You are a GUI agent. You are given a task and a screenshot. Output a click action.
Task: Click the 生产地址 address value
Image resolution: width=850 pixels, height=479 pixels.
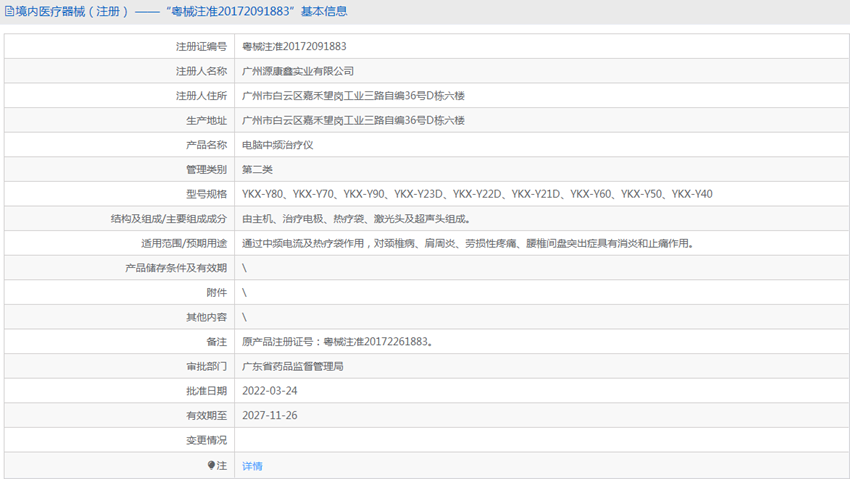pos(353,121)
